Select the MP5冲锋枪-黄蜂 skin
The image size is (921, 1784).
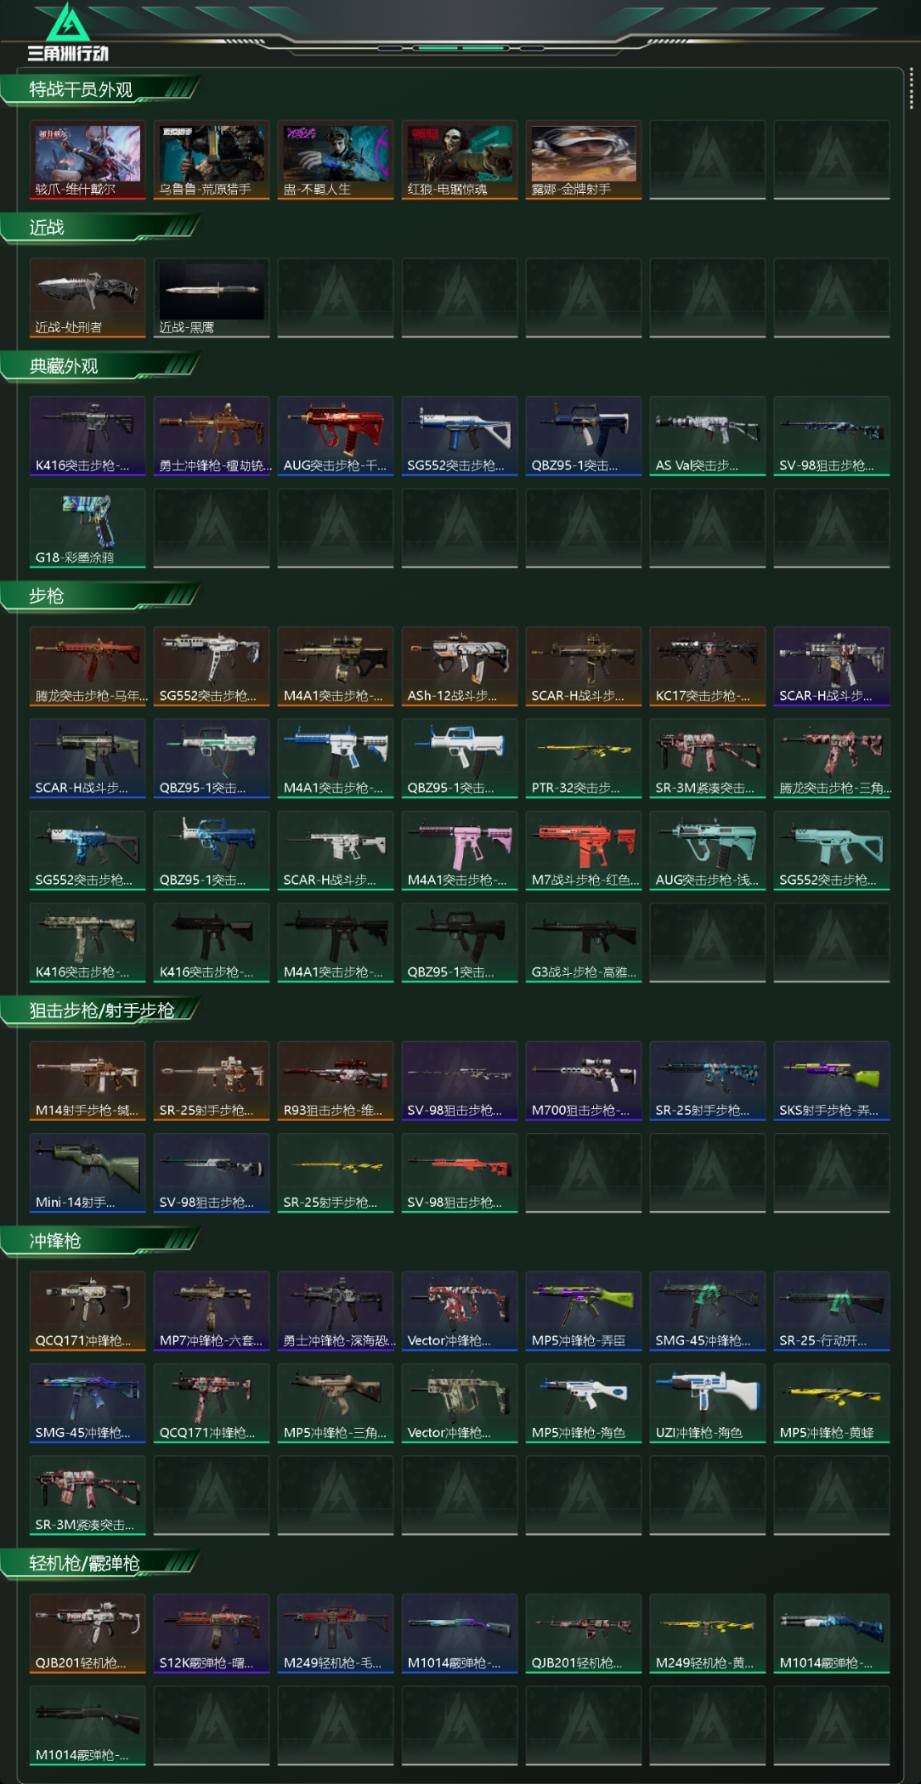click(832, 1404)
